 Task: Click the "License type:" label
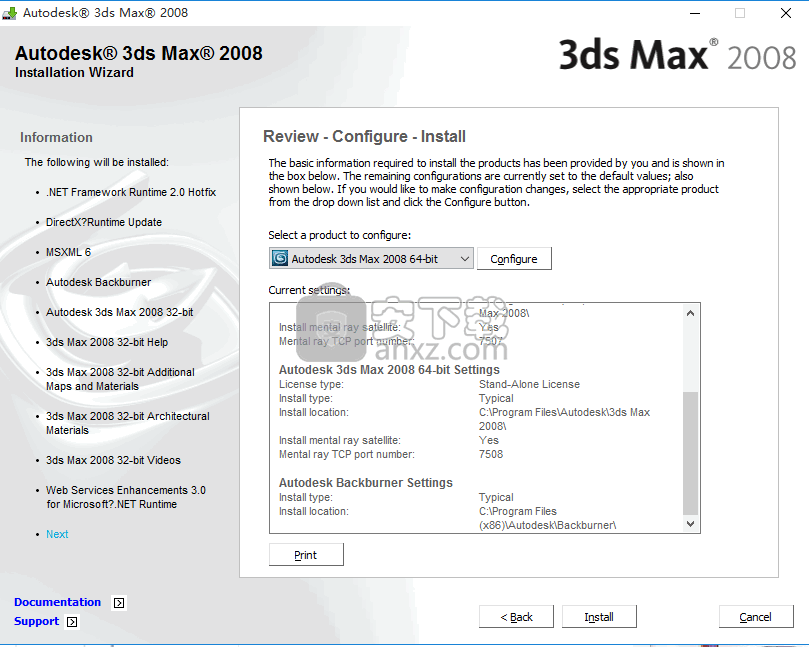click(x=311, y=384)
